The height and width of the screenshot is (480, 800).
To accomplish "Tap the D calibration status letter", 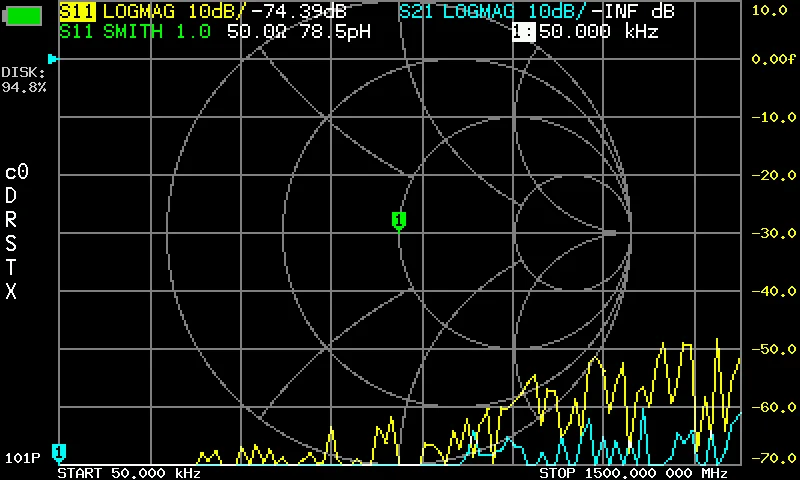I will coord(11,195).
